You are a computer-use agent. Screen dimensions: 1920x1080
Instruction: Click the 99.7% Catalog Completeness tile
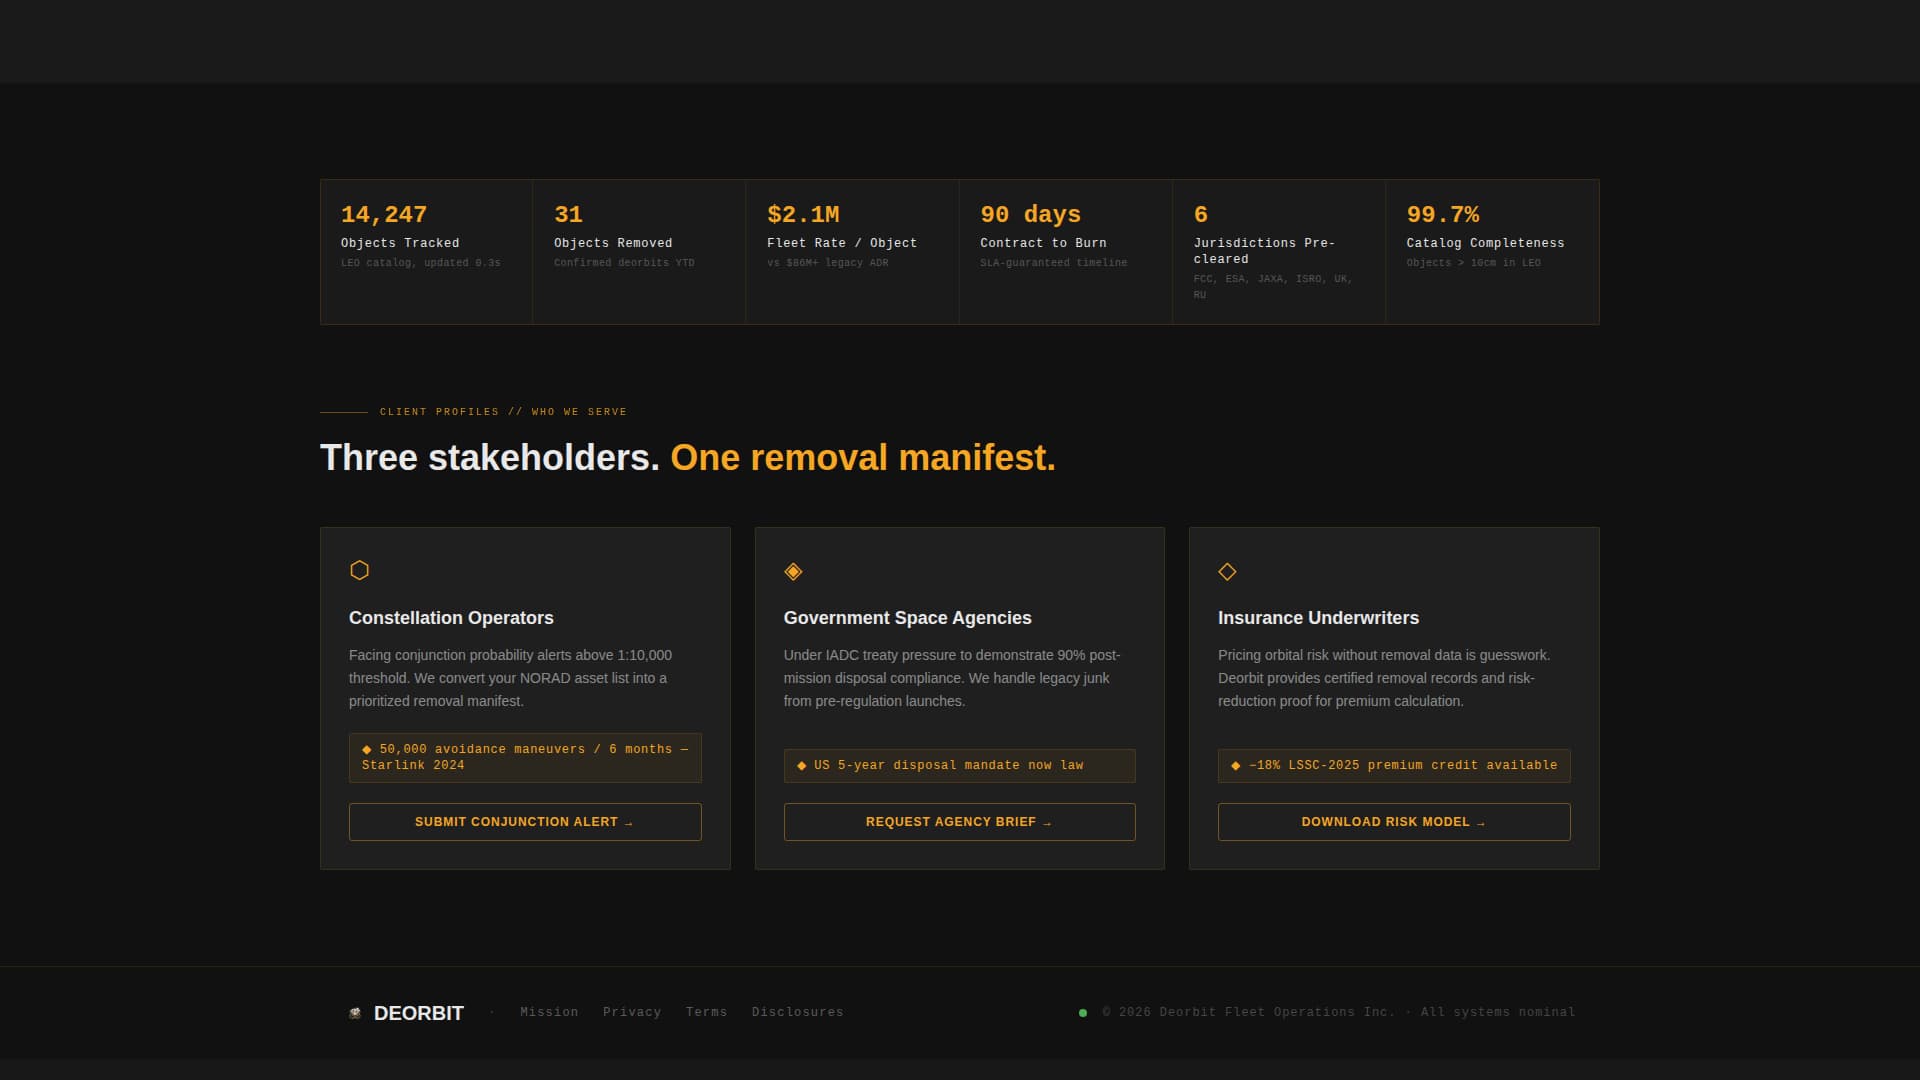click(x=1492, y=251)
